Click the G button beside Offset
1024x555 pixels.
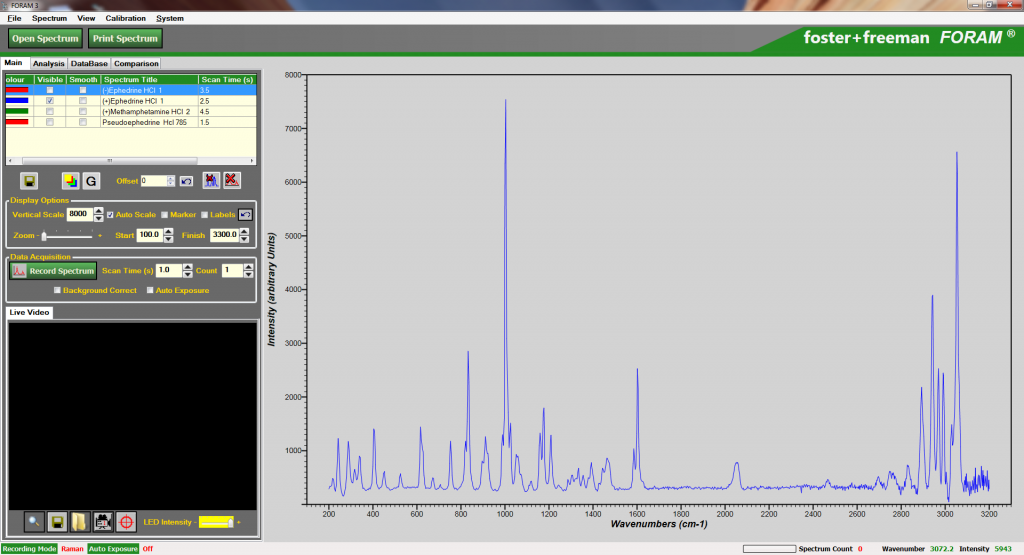coord(90,181)
